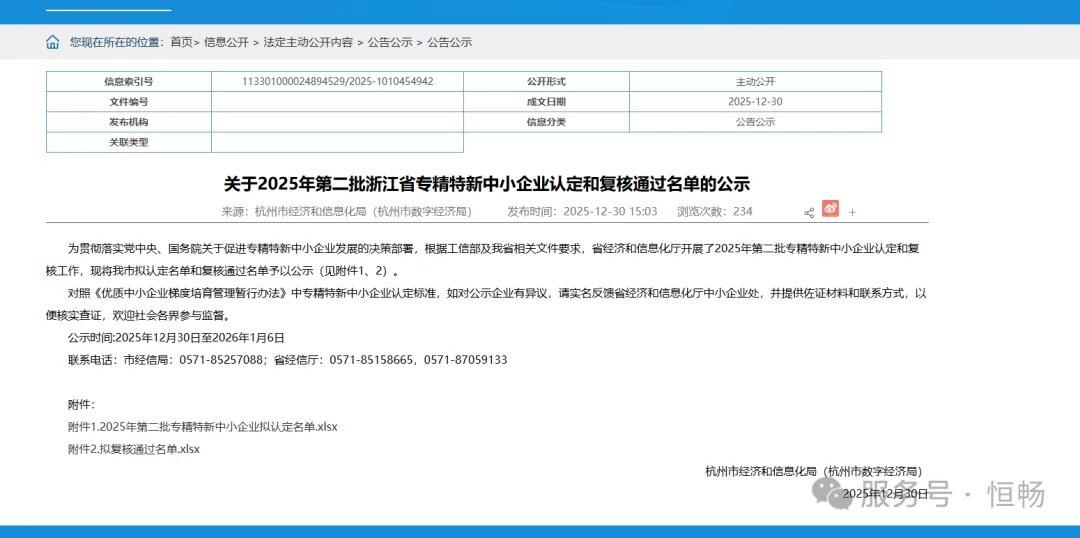Click the 市经信局 phone number 0571-85257088
The image size is (1080, 538).
(x=221, y=359)
